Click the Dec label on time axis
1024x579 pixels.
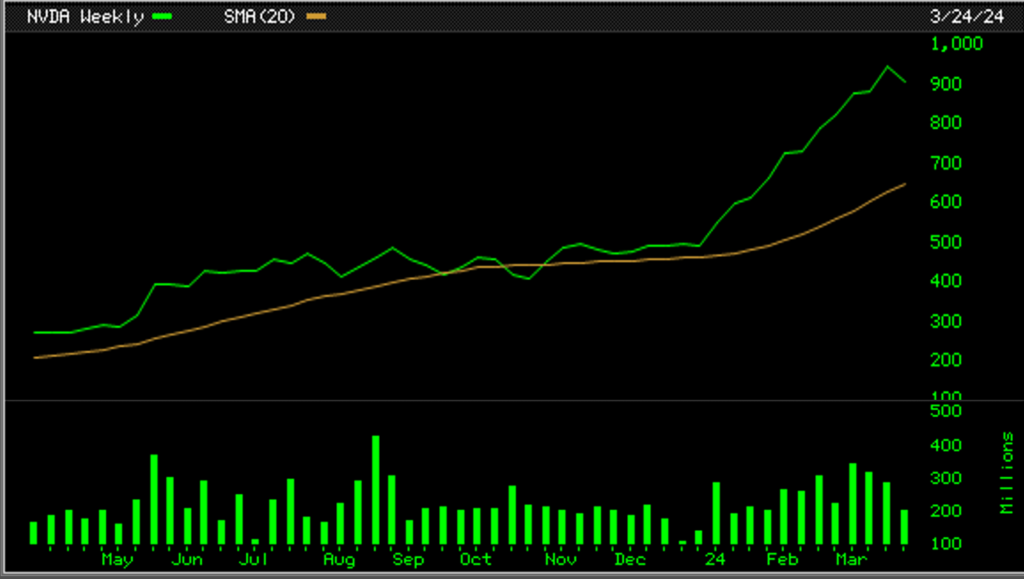click(x=629, y=560)
